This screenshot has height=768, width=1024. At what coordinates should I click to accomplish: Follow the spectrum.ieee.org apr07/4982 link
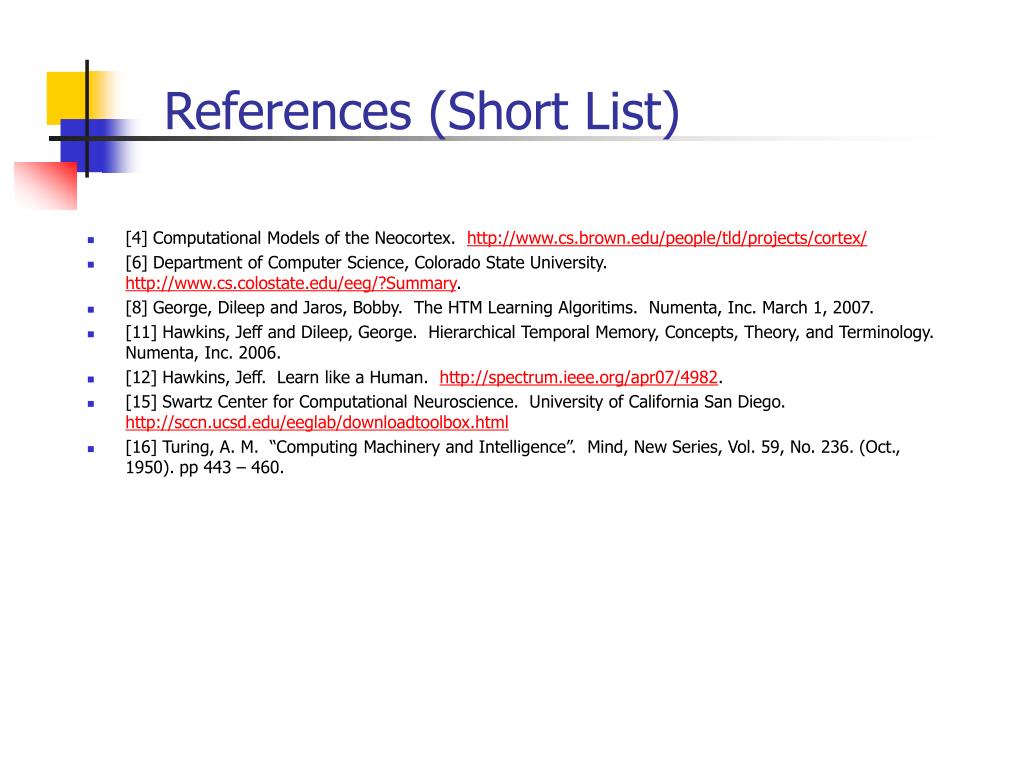pyautogui.click(x=579, y=377)
